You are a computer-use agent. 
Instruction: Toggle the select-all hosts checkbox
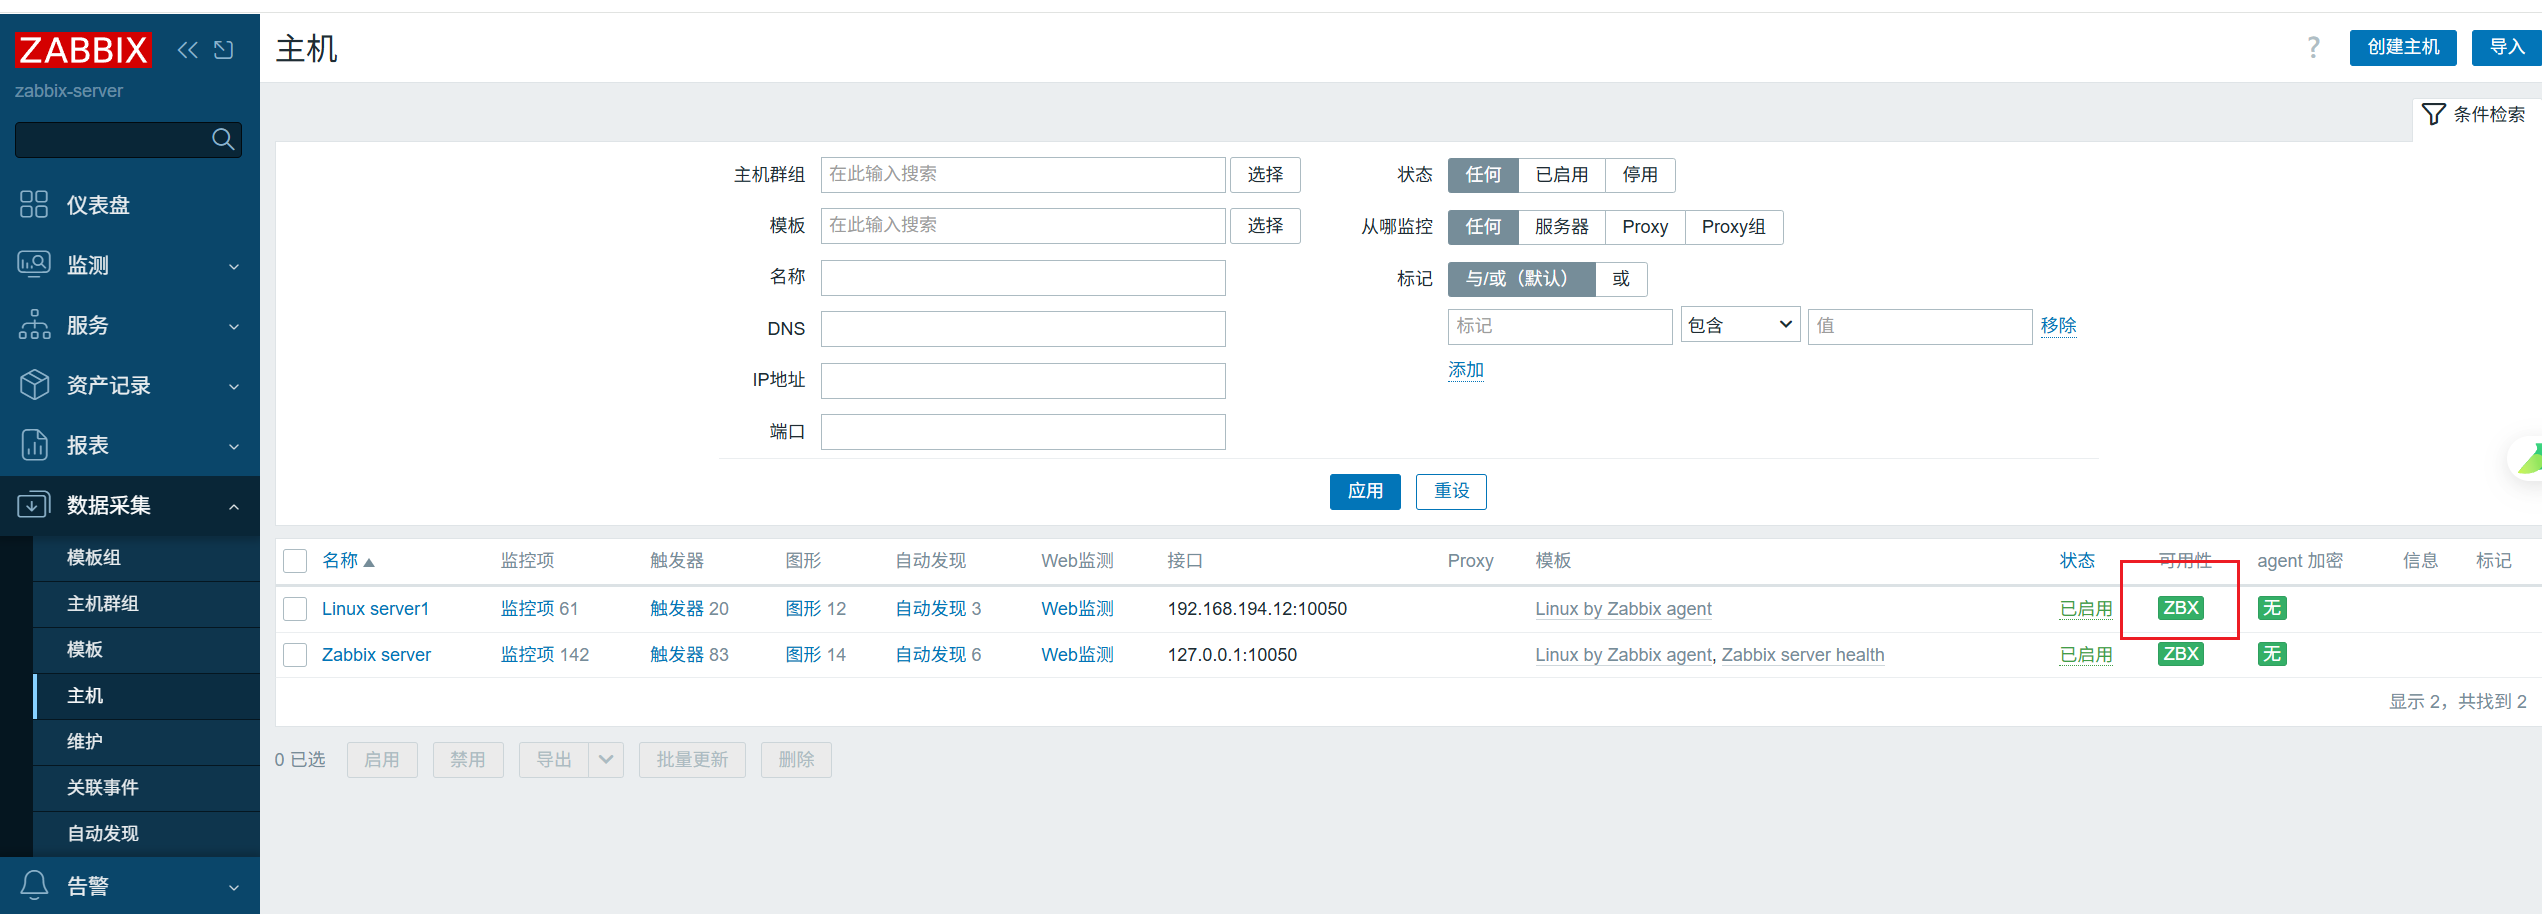[x=295, y=561]
